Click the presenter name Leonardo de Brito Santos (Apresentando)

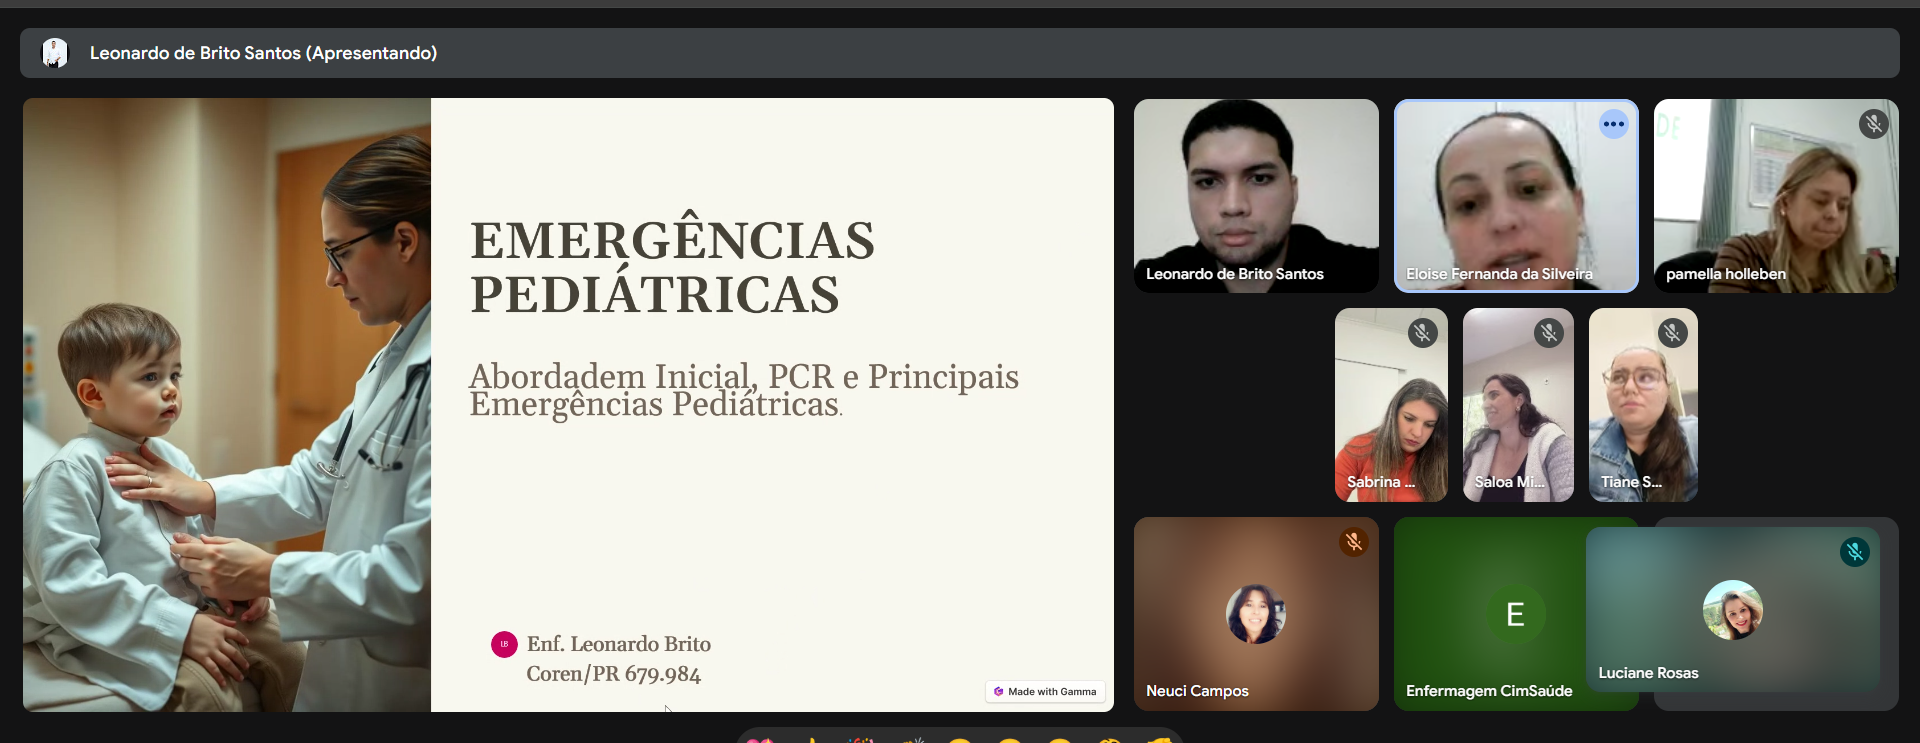point(263,53)
